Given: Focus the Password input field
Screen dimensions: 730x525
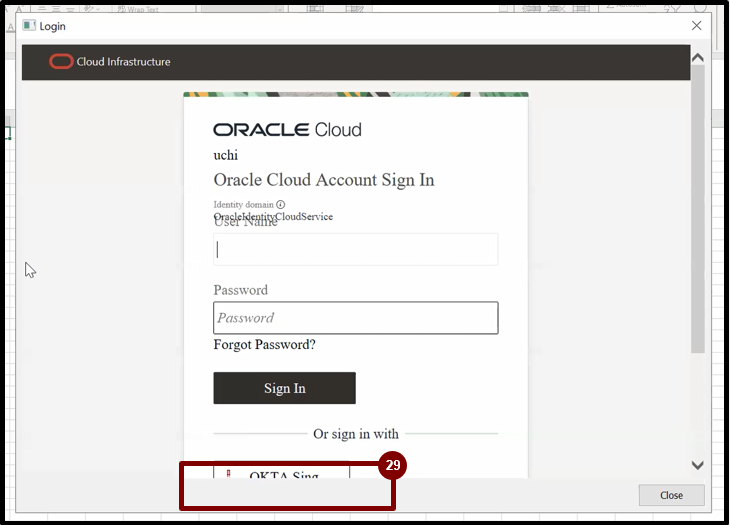Looking at the screenshot, I should point(355,318).
